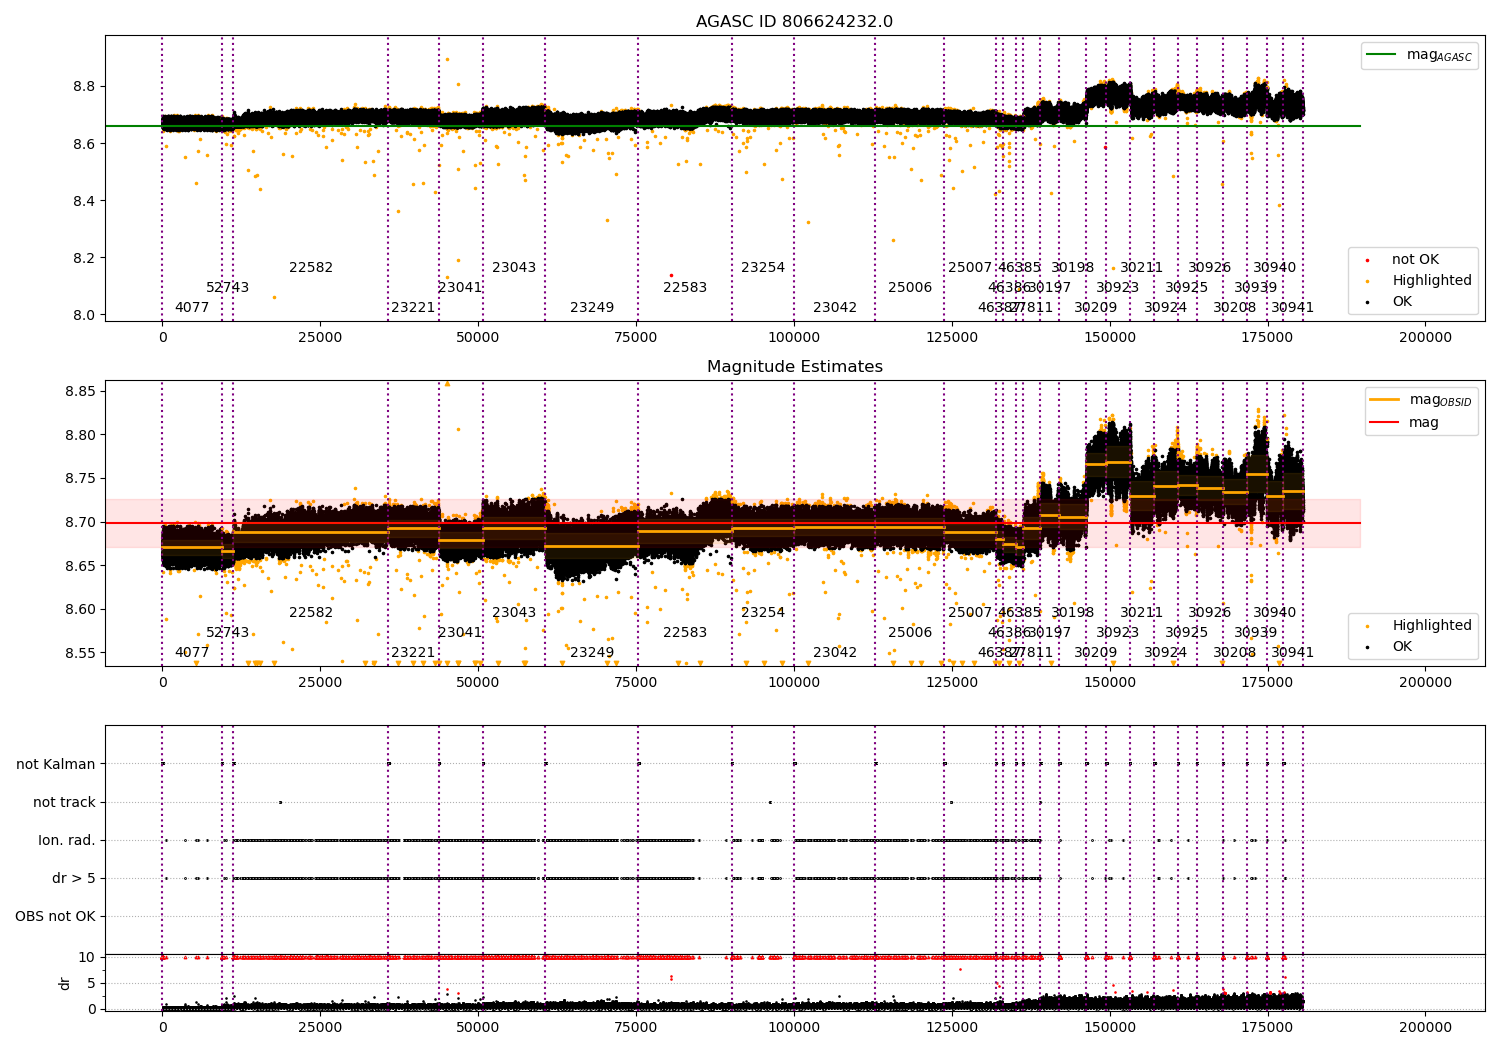Click the "8.6" y-axis tick label
Image resolution: width=1500 pixels, height=1050 pixels.
coord(84,144)
